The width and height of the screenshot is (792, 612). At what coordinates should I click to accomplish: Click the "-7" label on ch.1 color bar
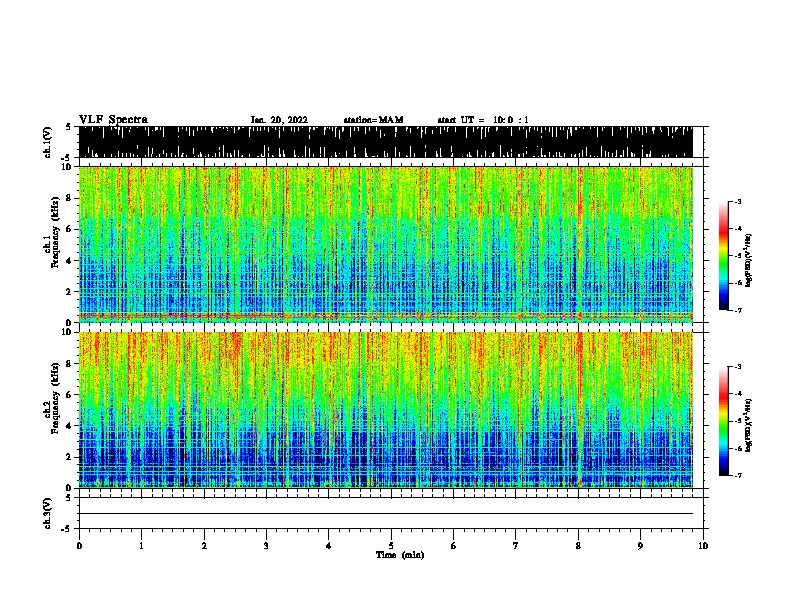pyautogui.click(x=738, y=310)
